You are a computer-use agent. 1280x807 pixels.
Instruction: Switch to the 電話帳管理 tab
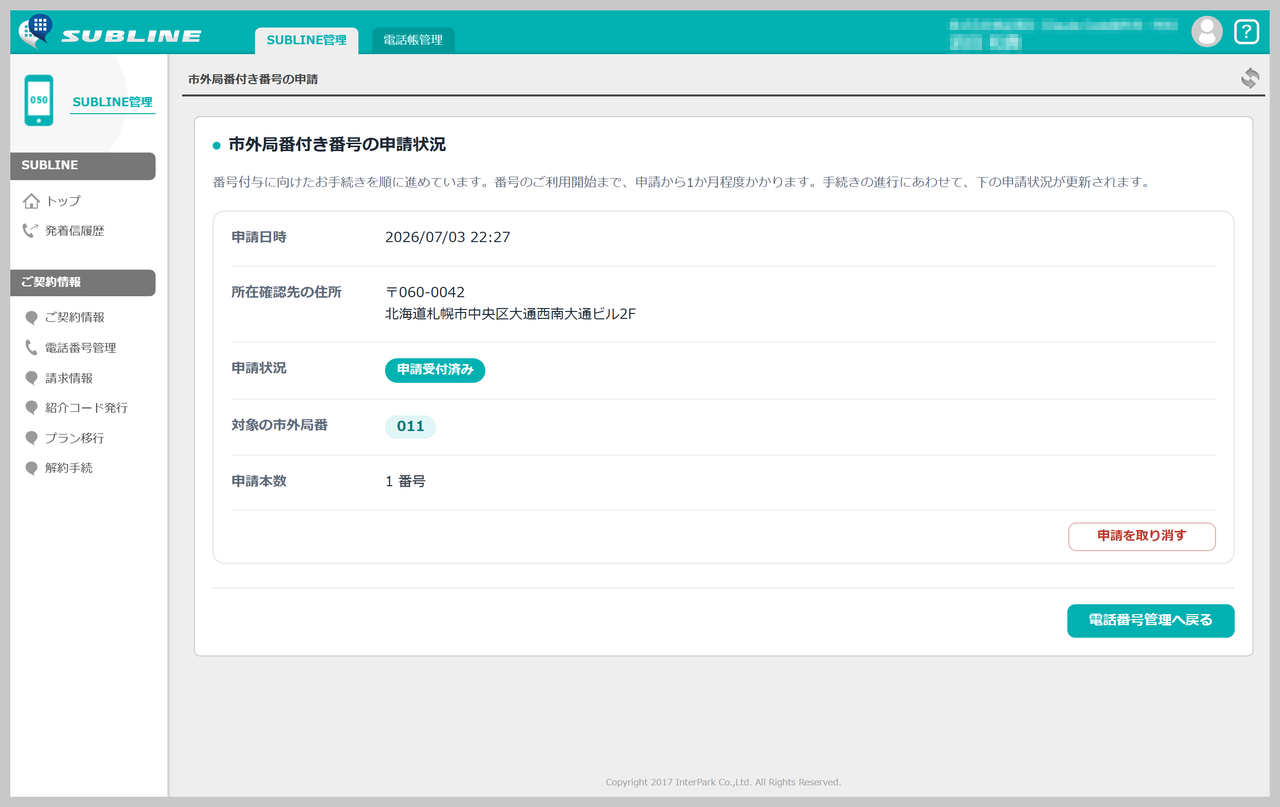413,40
